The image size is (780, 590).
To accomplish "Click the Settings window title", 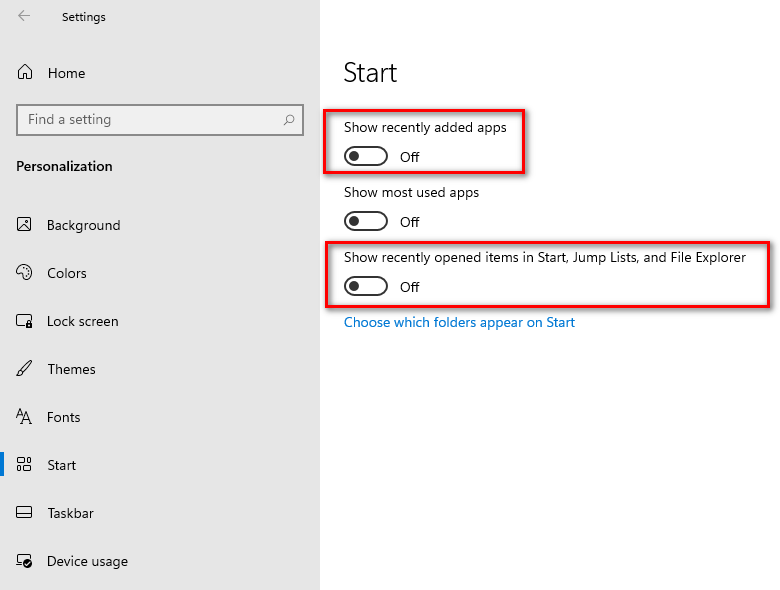I will tap(84, 17).
